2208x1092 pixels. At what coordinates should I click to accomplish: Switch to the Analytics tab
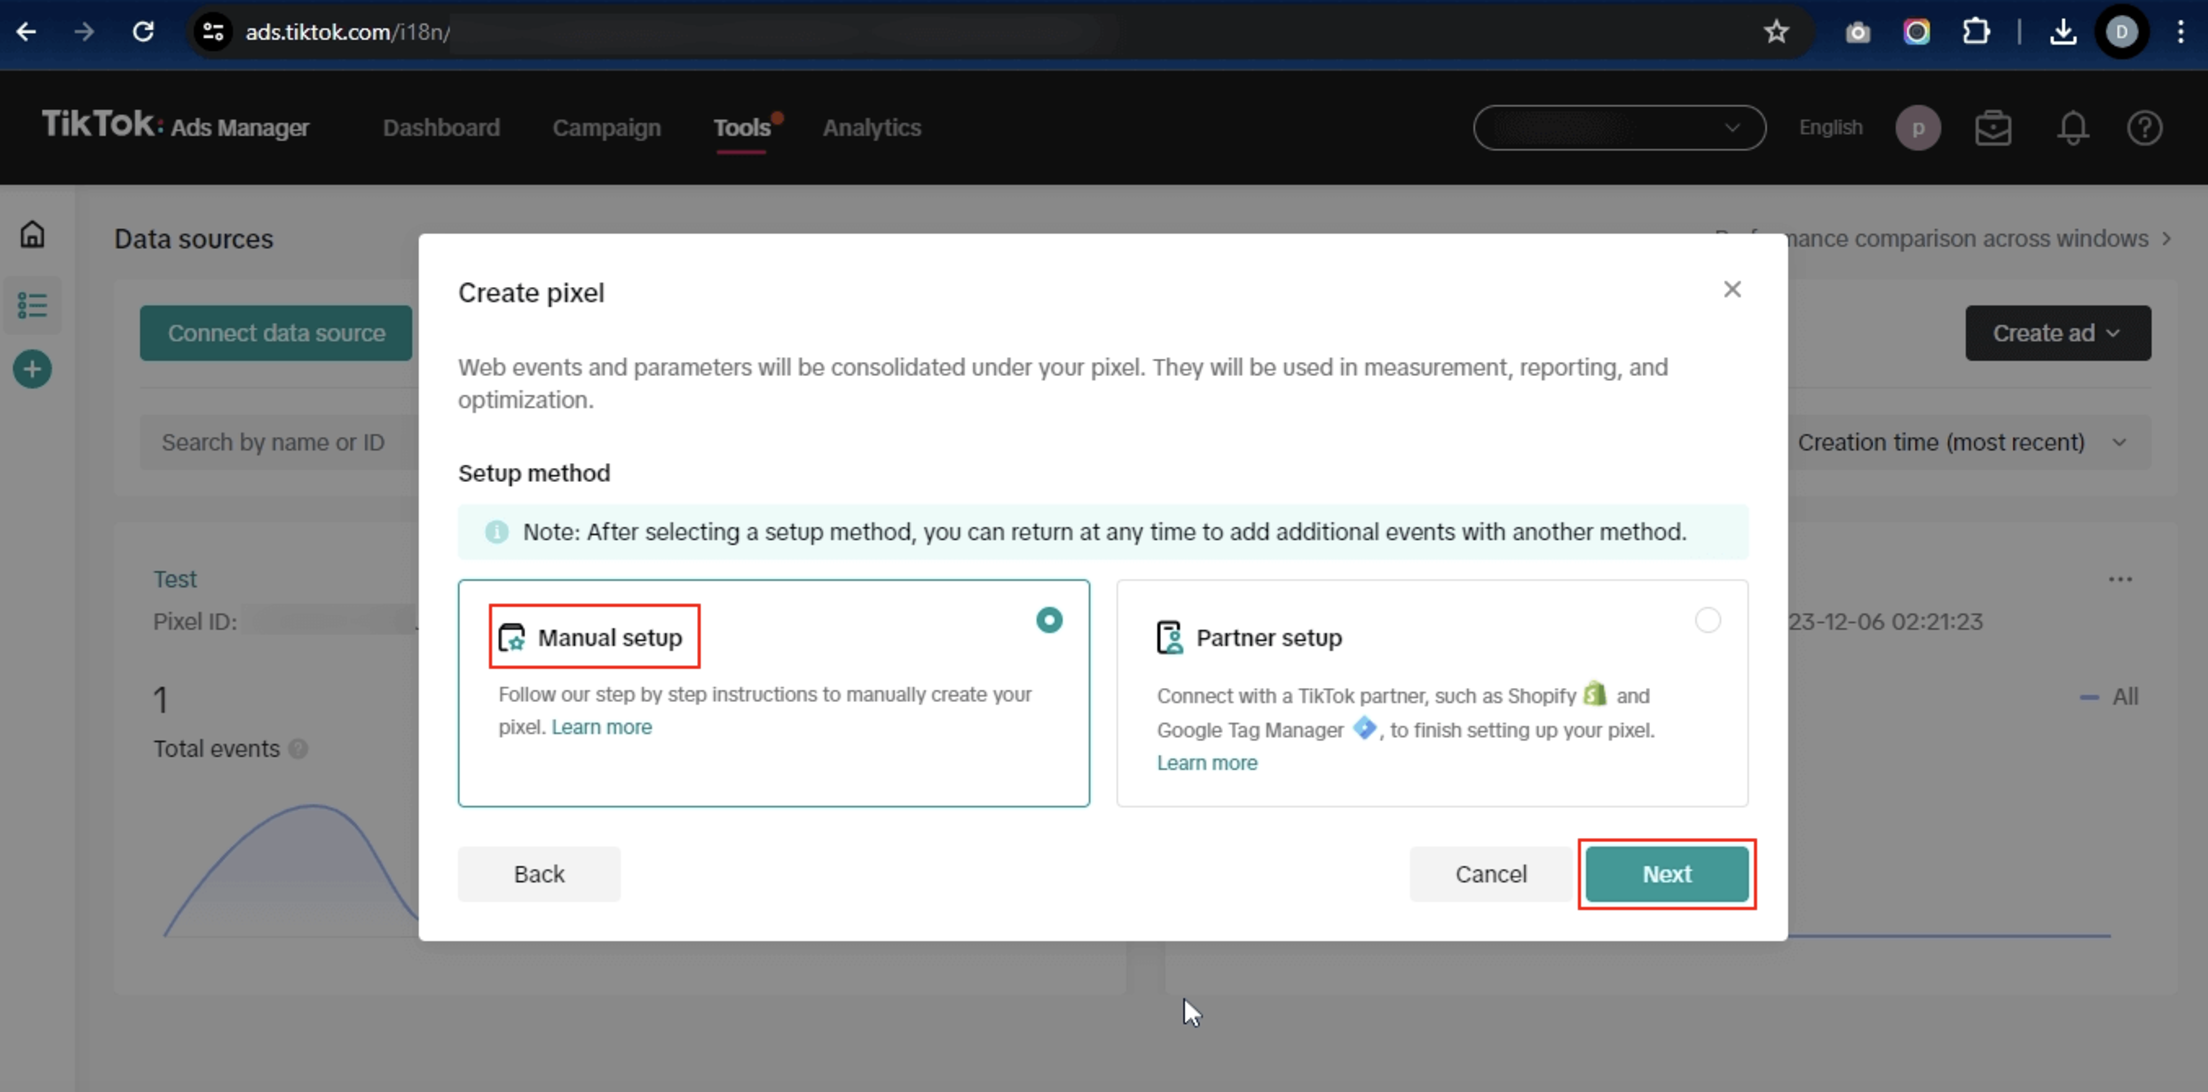point(871,128)
